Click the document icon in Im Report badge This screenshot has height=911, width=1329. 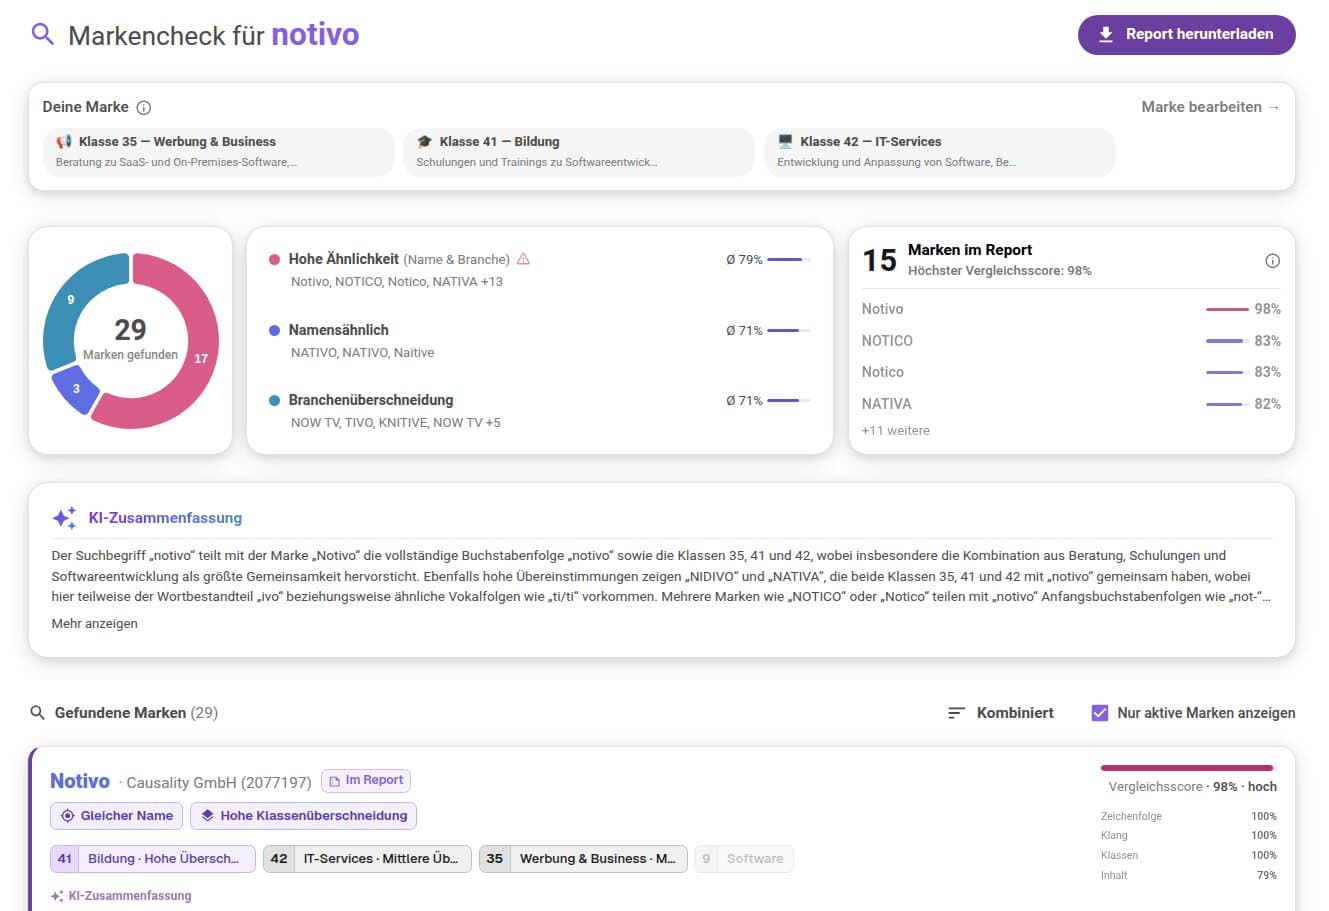(x=336, y=781)
